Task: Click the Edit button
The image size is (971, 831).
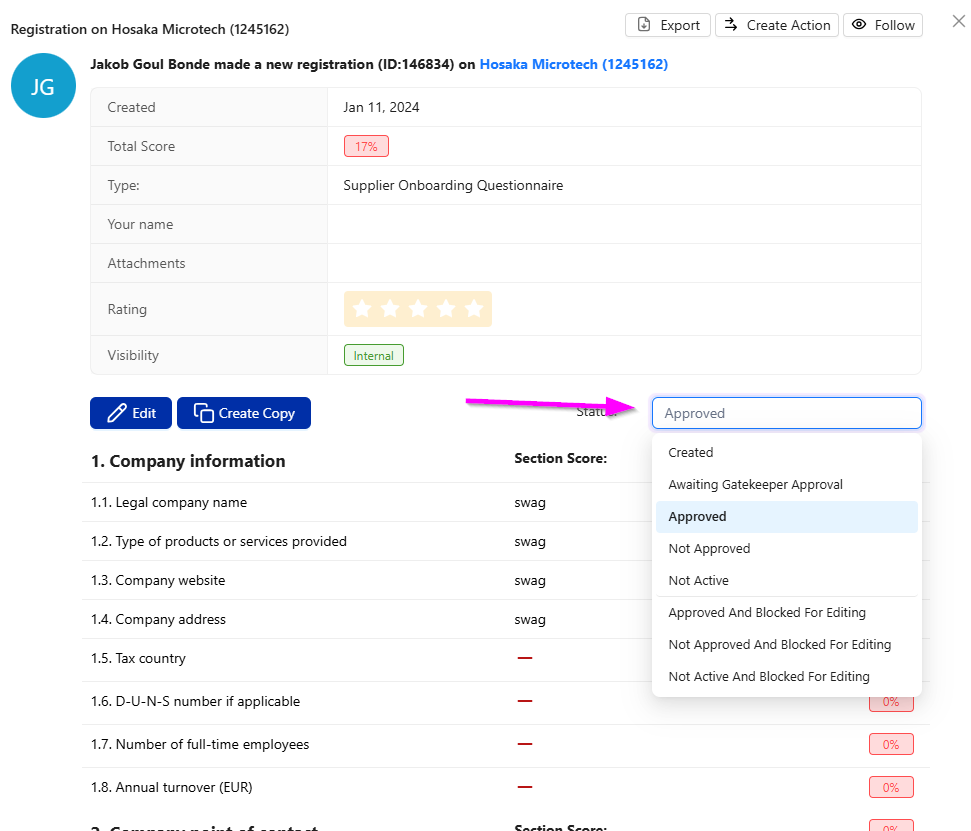Action: [x=131, y=413]
